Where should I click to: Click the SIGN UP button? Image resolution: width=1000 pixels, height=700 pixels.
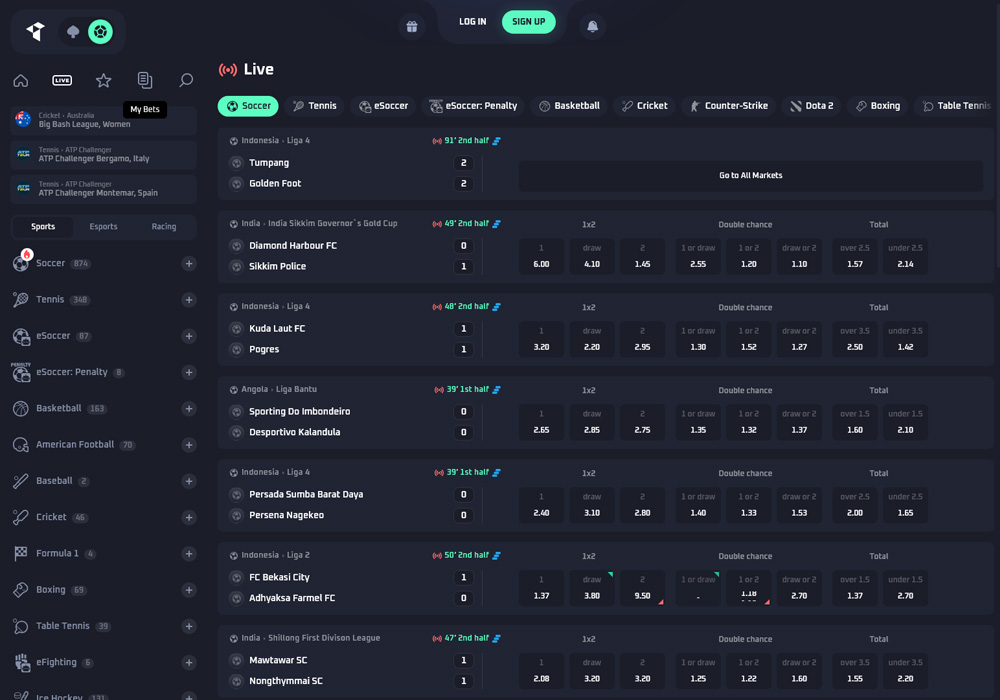(x=529, y=21)
